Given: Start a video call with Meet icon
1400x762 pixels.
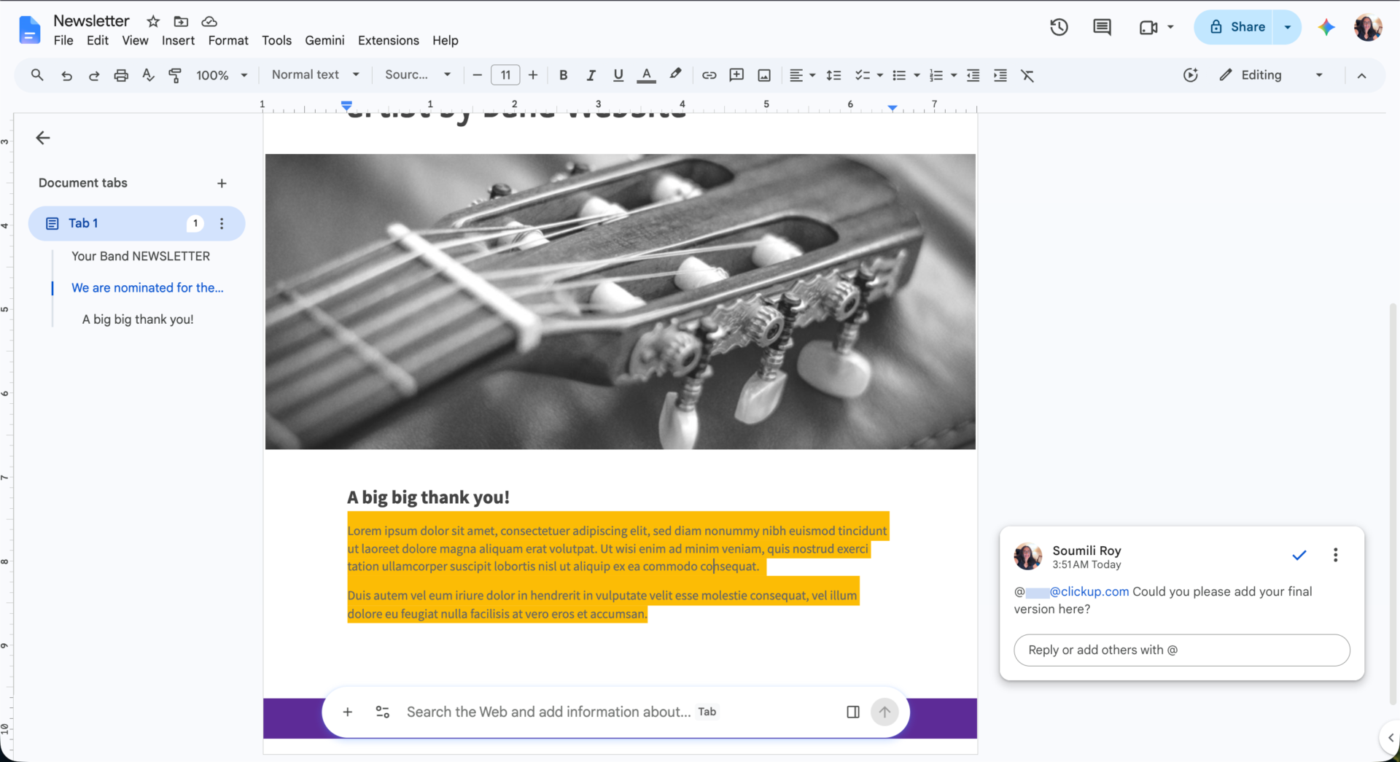Looking at the screenshot, I should tap(1148, 27).
